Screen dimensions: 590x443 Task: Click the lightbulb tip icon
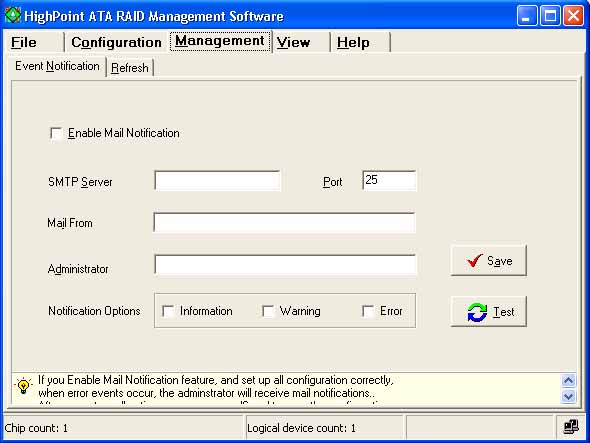(x=23, y=386)
